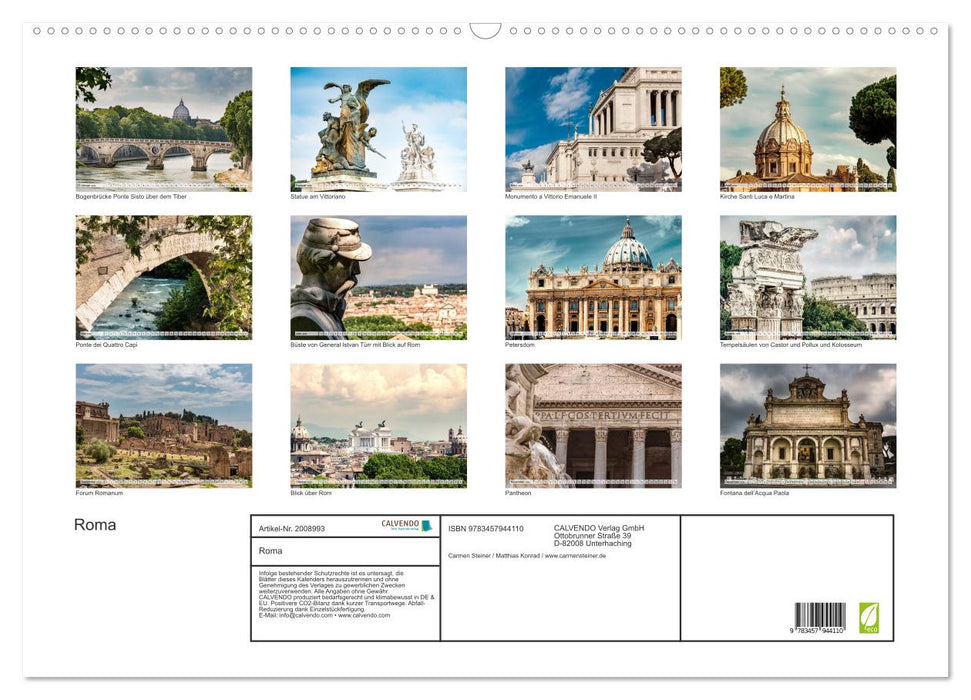Click the Ponte dei Quattro Capi photo

(162, 277)
